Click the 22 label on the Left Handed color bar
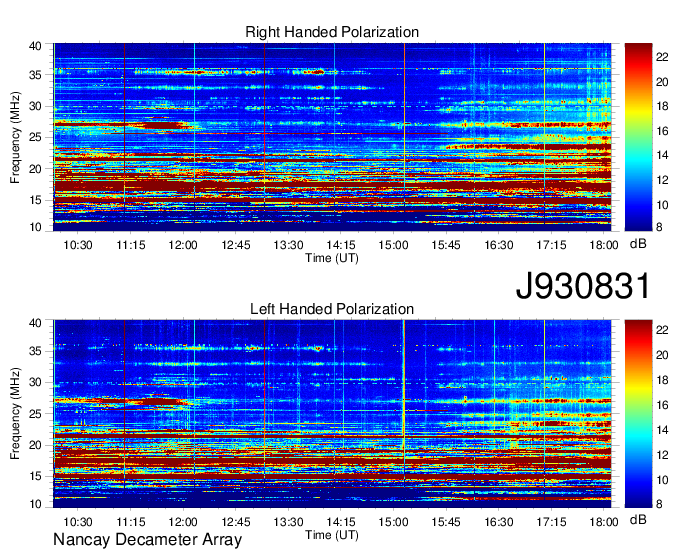Image resolution: width=680 pixels, height=552 pixels. (662, 330)
